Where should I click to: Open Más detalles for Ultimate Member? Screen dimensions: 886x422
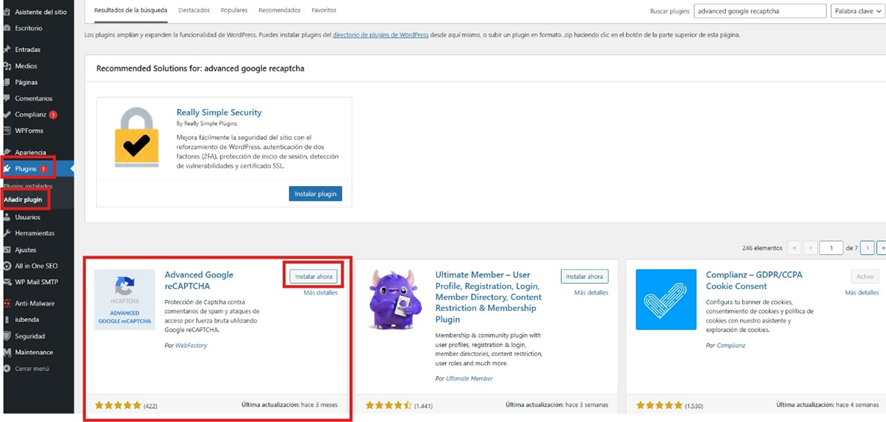pyautogui.click(x=592, y=293)
